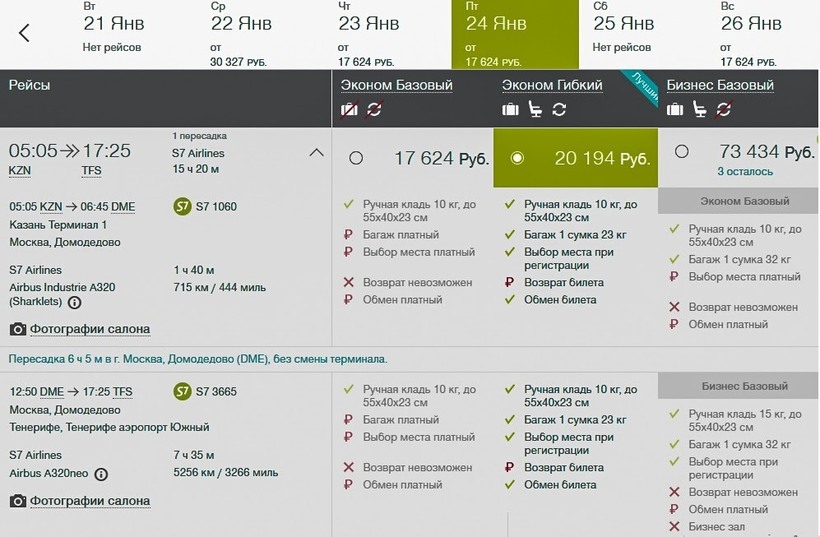Click ruble icon beside first Возврат билета

(x=509, y=282)
